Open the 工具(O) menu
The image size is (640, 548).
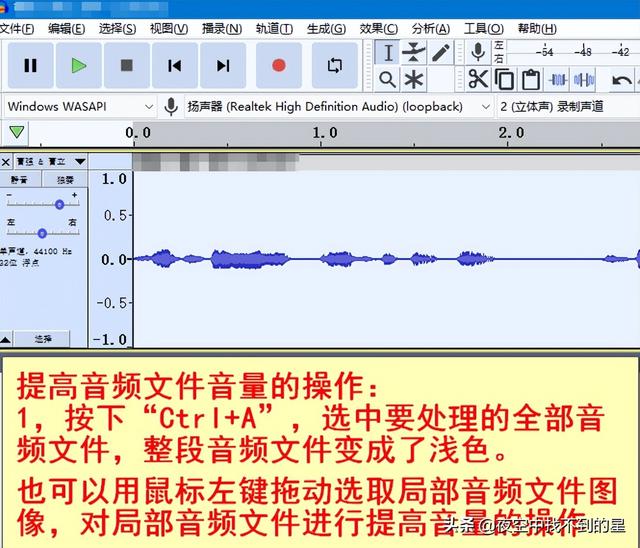(x=484, y=29)
